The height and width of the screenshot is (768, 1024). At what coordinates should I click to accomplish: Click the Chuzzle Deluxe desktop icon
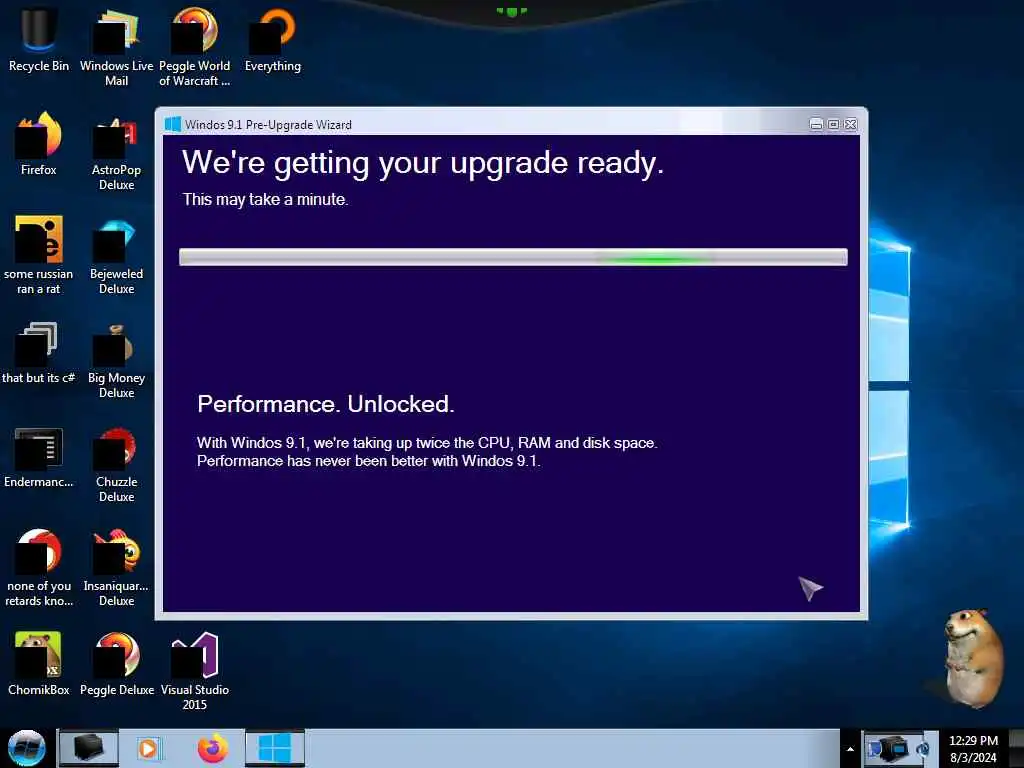116,464
